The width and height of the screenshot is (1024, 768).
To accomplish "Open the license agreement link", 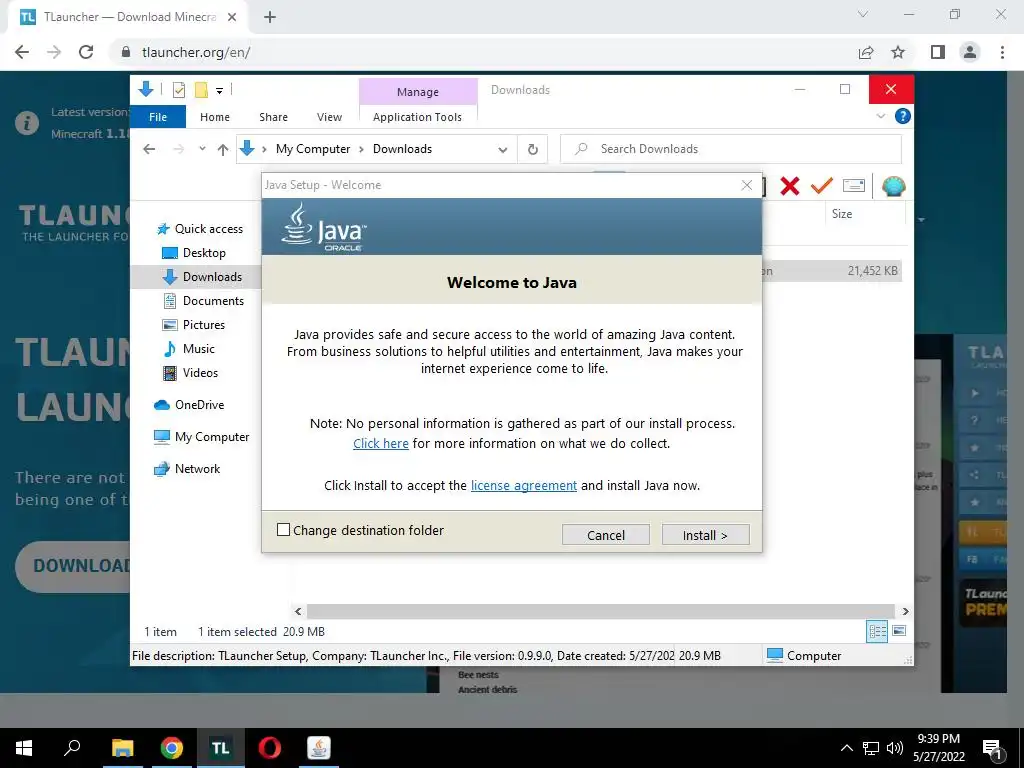I will tap(524, 486).
